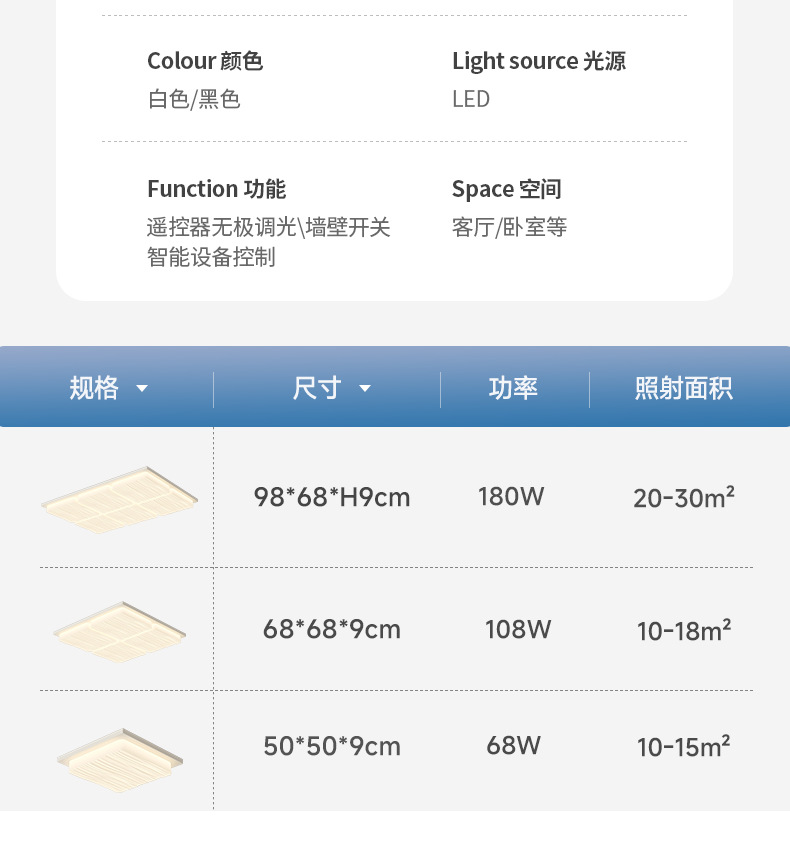Select the 50*50*9cm size cell
Image resolution: width=790 pixels, height=844 pixels.
coord(332,746)
